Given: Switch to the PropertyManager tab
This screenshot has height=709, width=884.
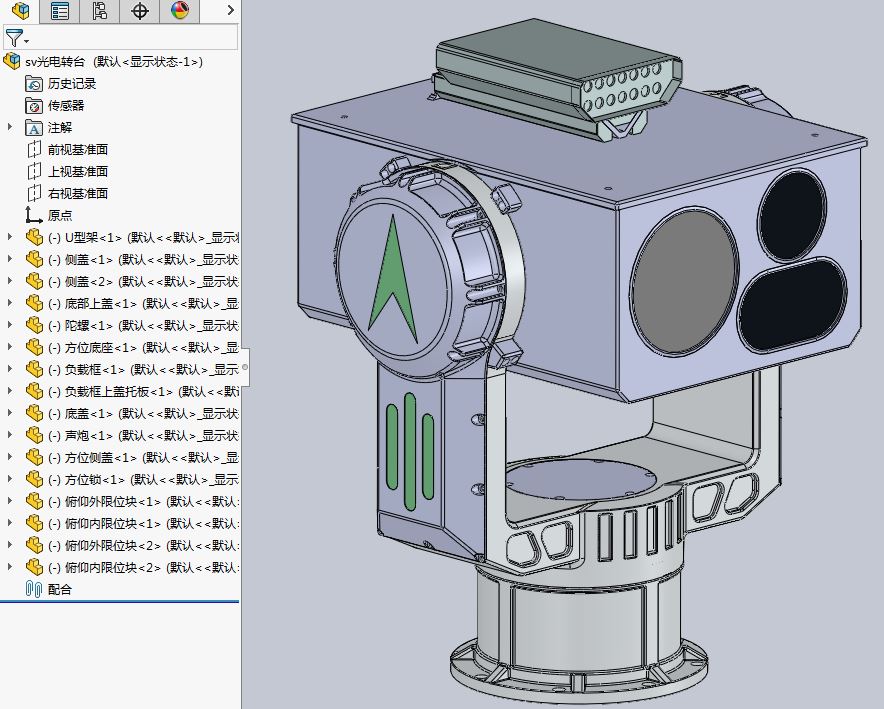Looking at the screenshot, I should tap(60, 11).
